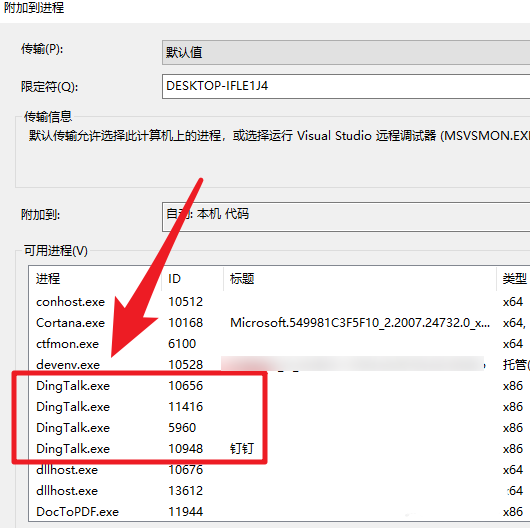This screenshot has height=528, width=530.
Task: Click ID cell 10168
Action: (186, 323)
